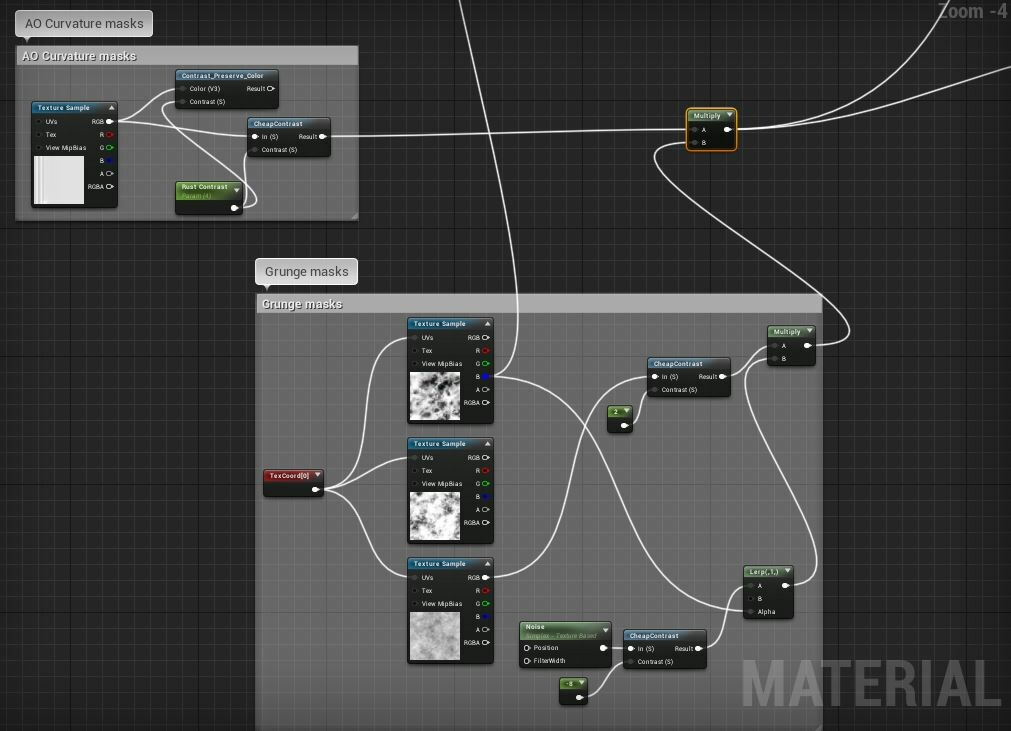Viewport: 1011px width, 731px height.
Task: Select the white texture preview in AO Texture Sample
Action: (x=59, y=180)
